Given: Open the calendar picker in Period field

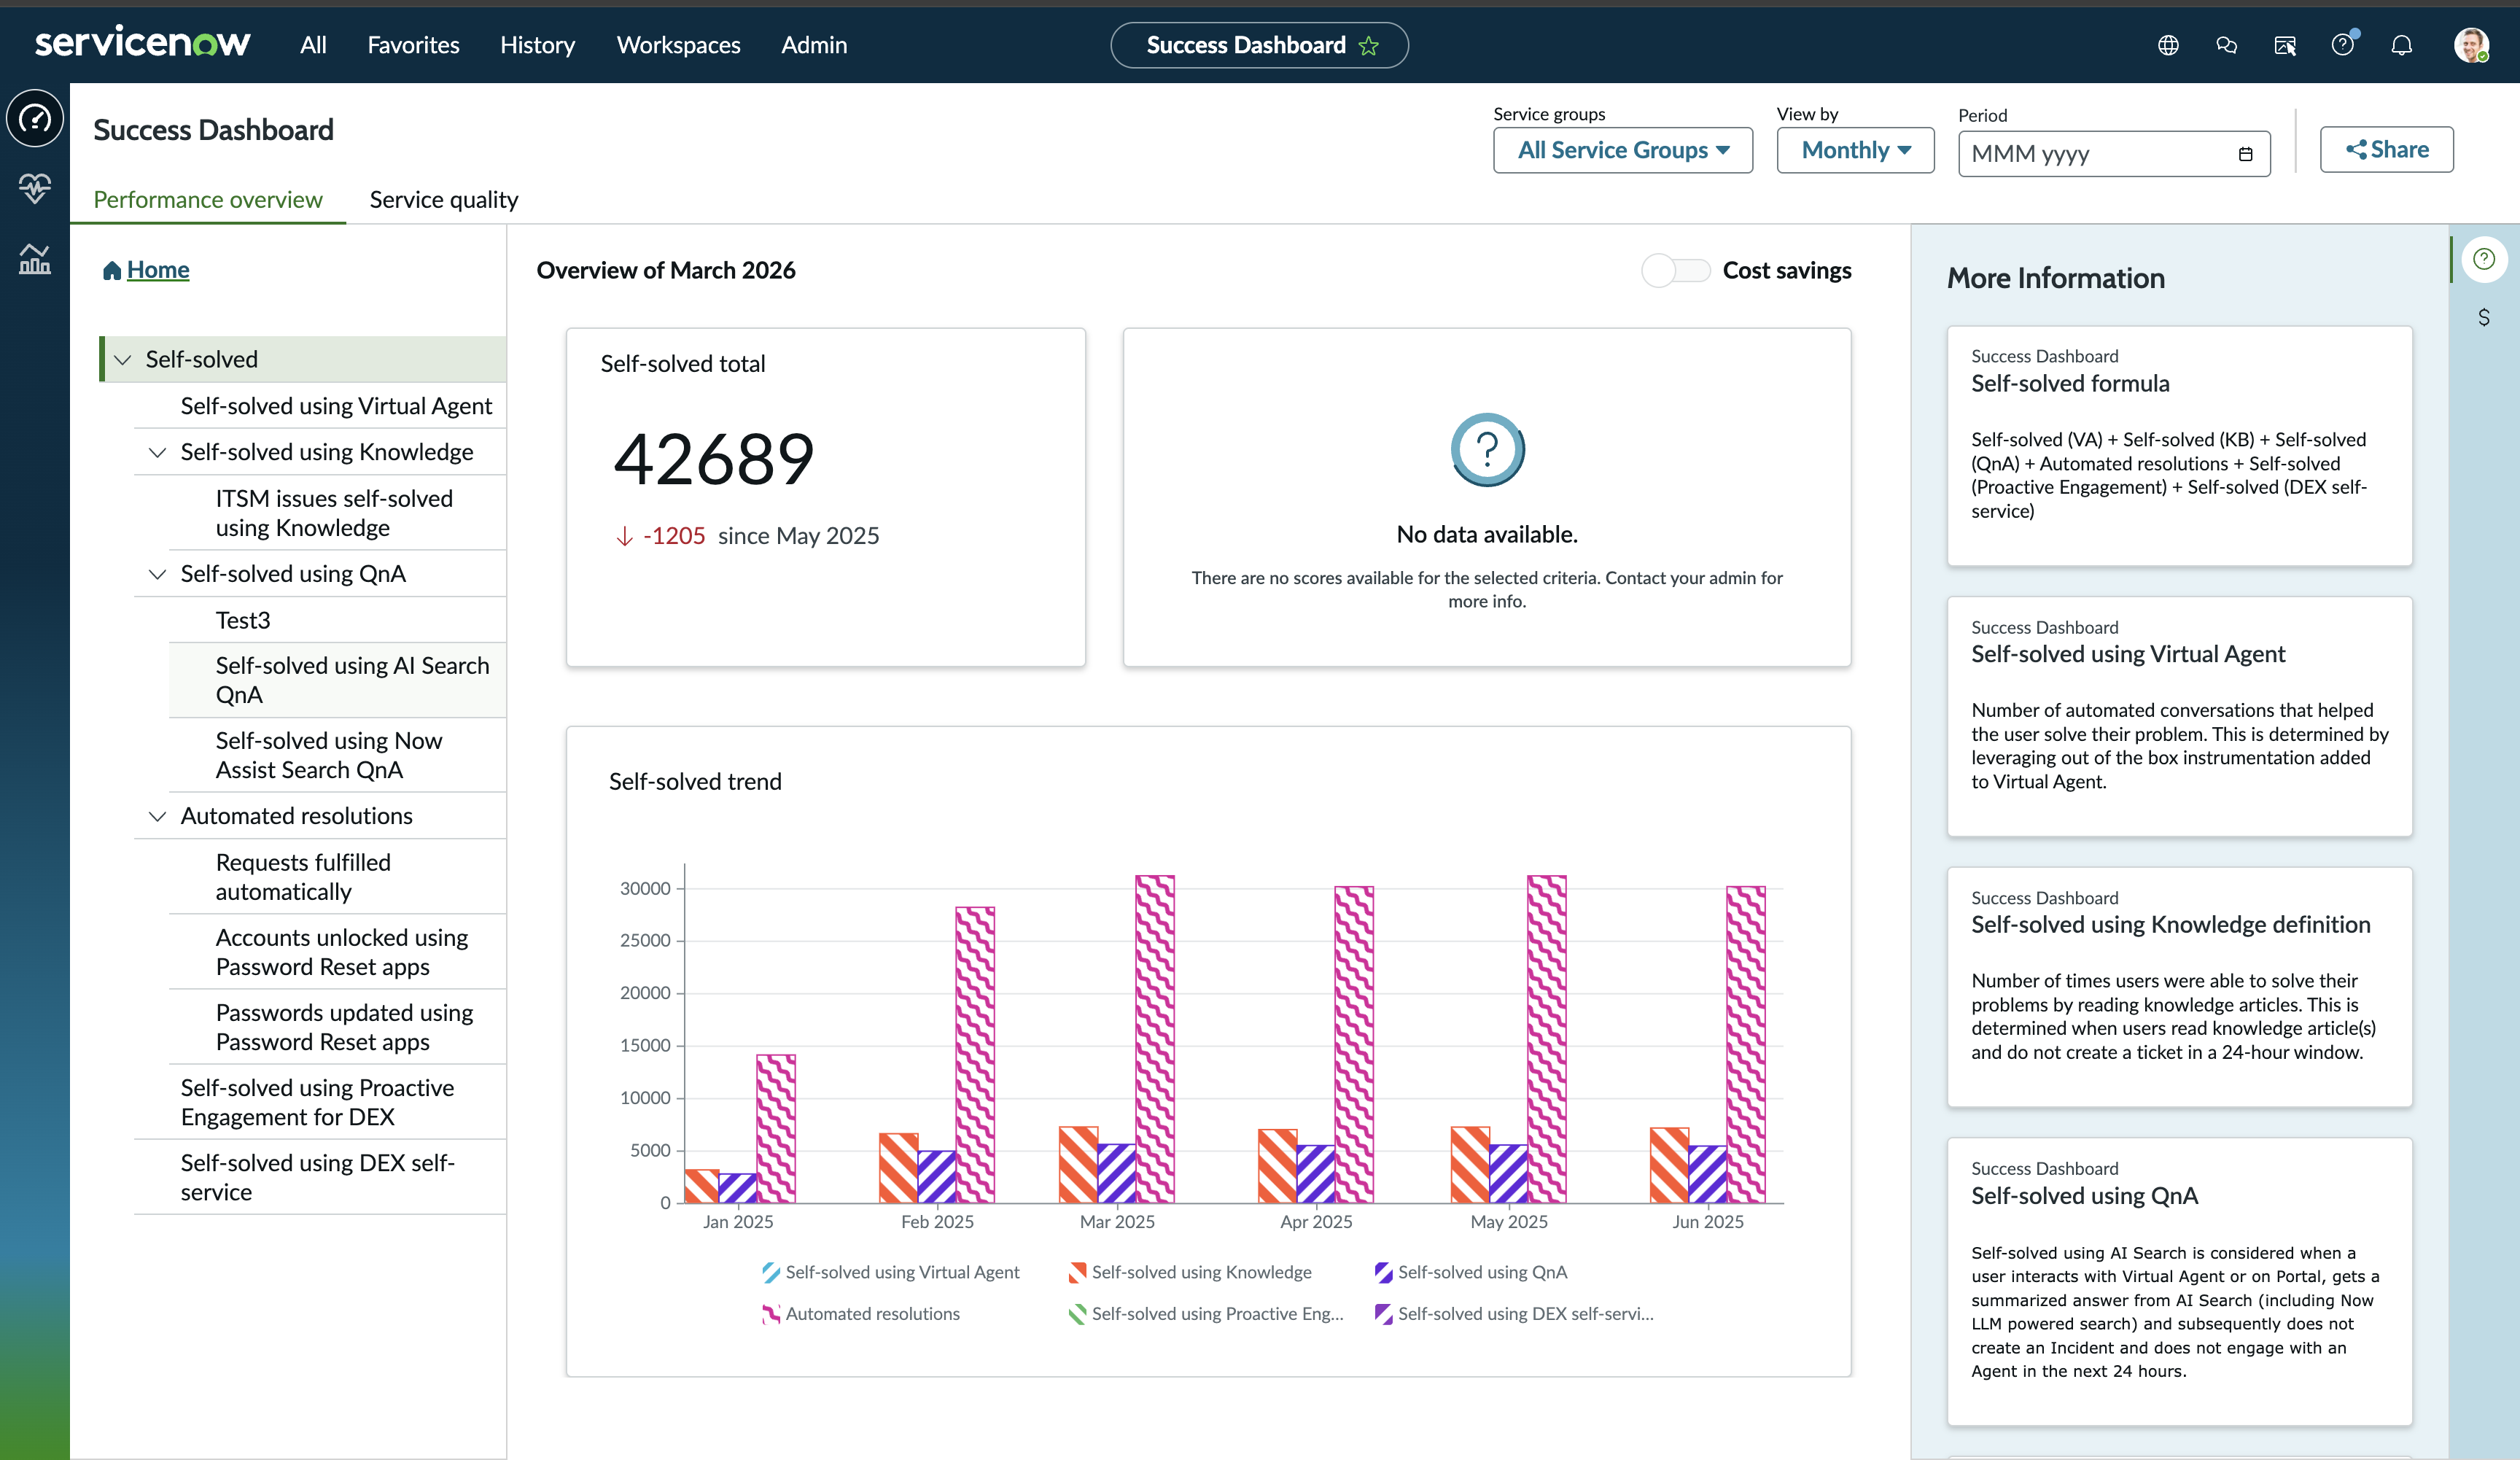Looking at the screenshot, I should click(x=2245, y=154).
